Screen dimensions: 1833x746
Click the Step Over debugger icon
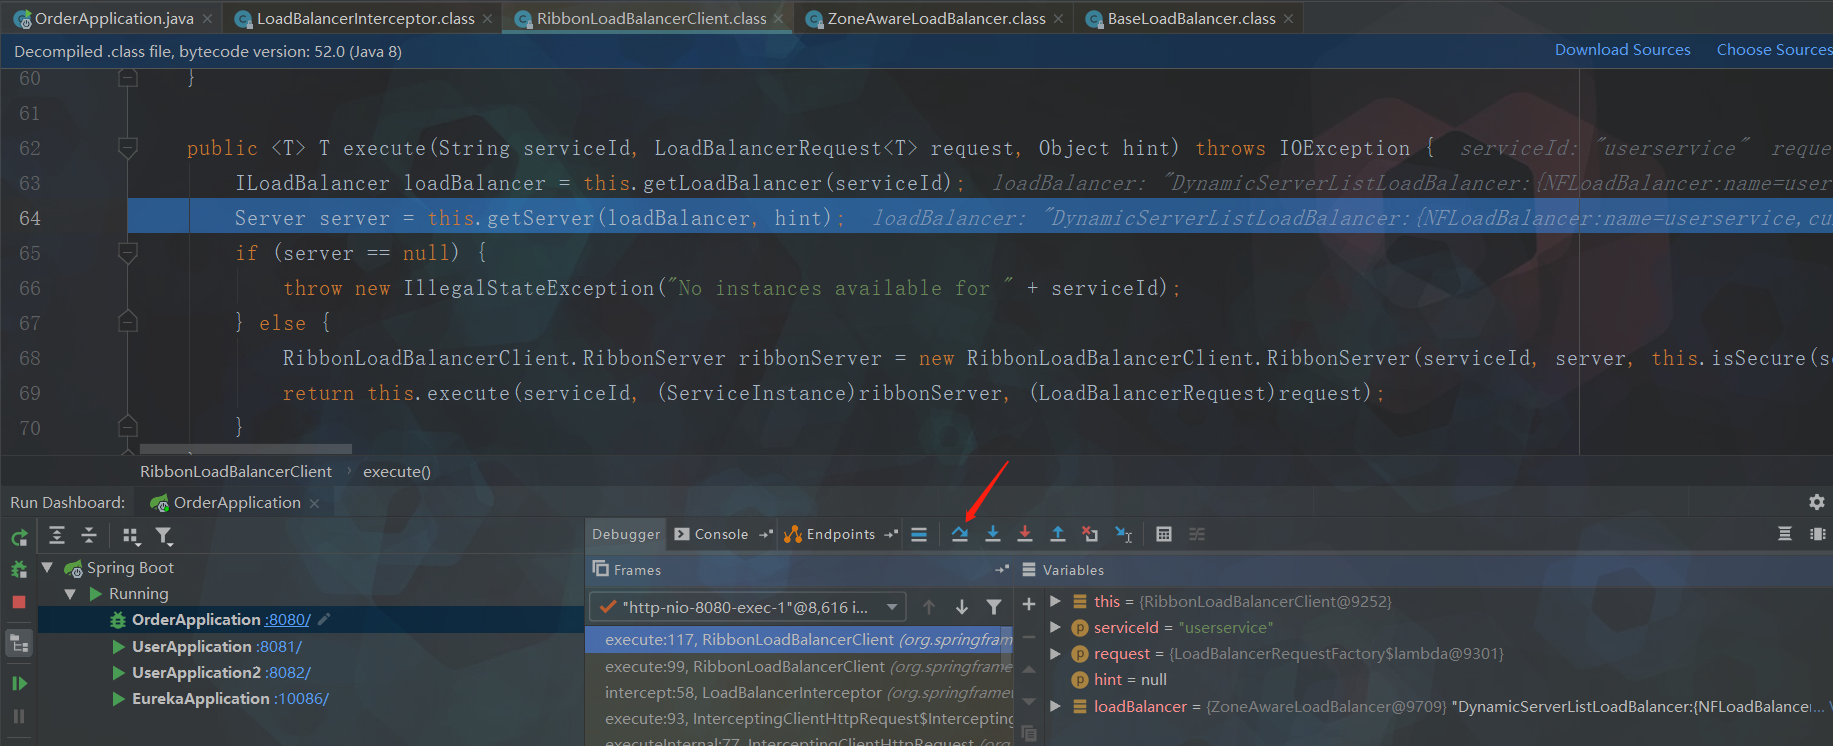tap(960, 534)
